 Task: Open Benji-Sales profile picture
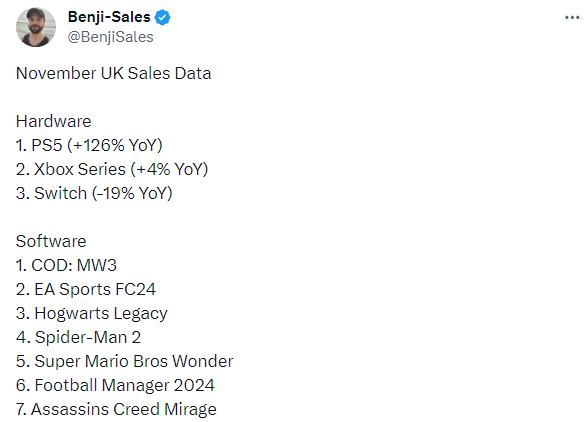pyautogui.click(x=36, y=27)
